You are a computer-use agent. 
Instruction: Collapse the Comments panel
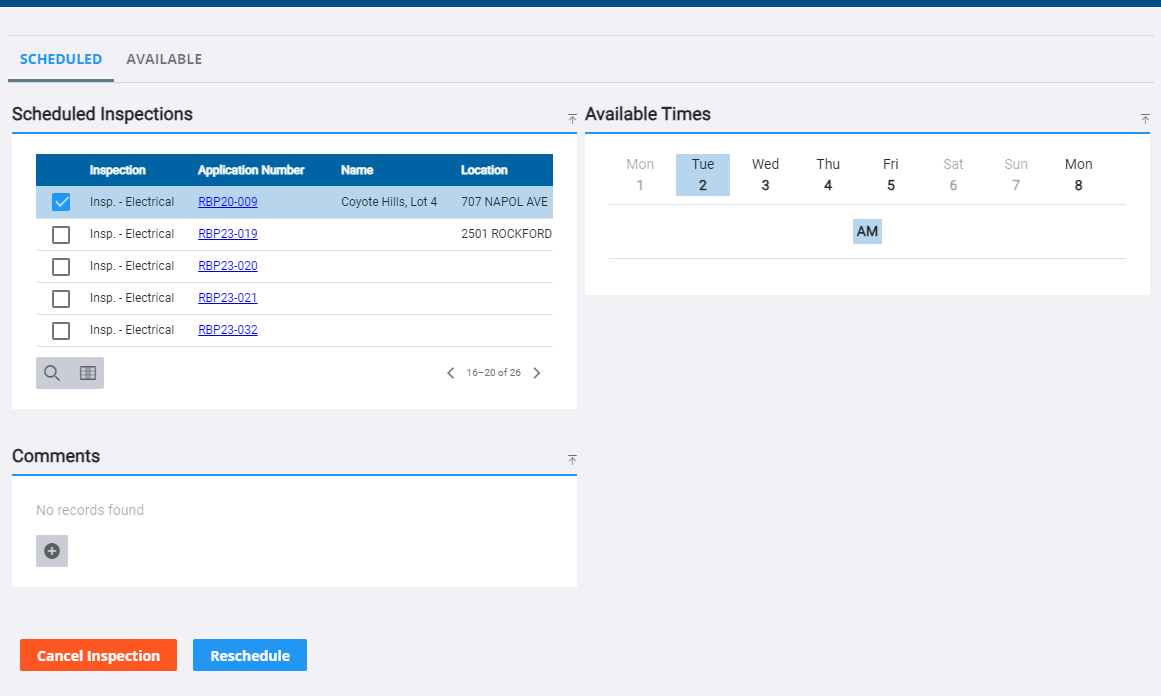tap(571, 460)
